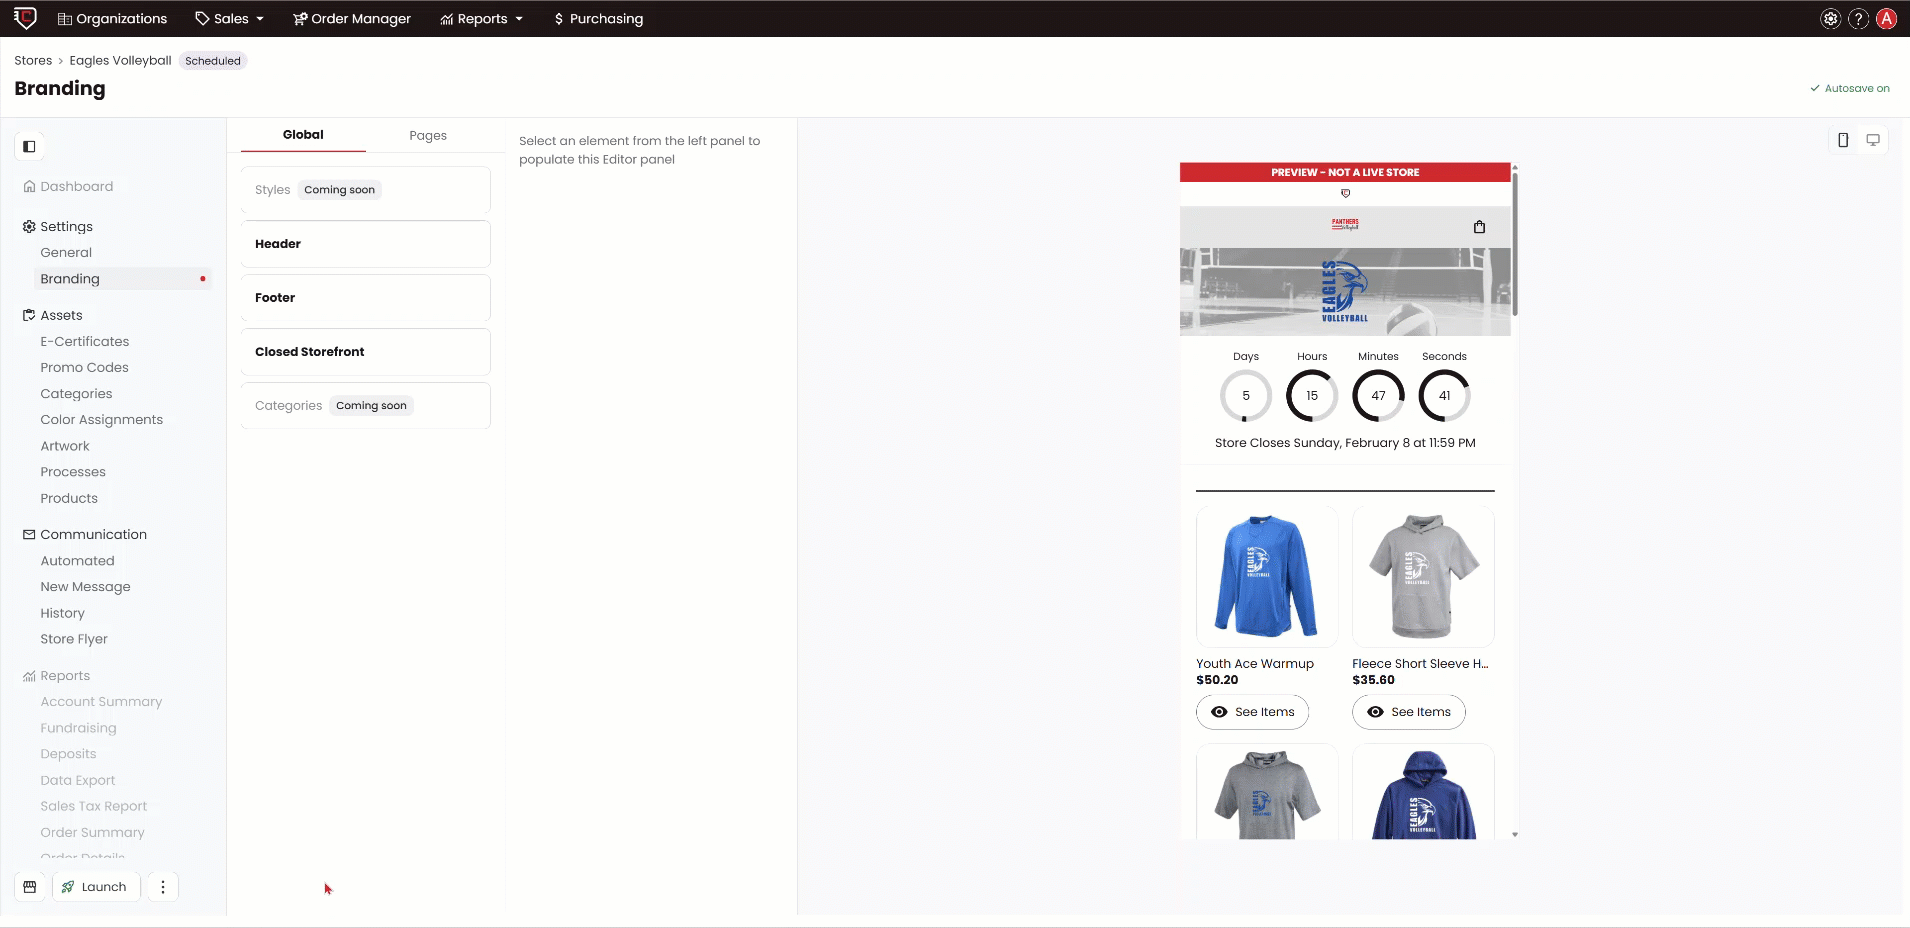The image size is (1910, 928).
Task: Open Promo Codes under Assets
Action: [84, 367]
